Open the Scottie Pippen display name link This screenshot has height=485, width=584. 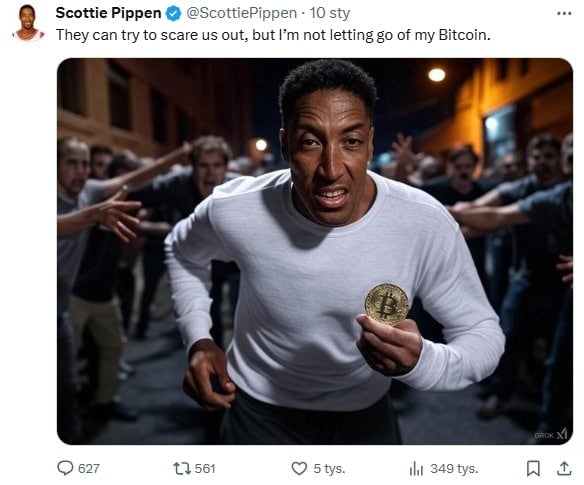[x=108, y=13]
